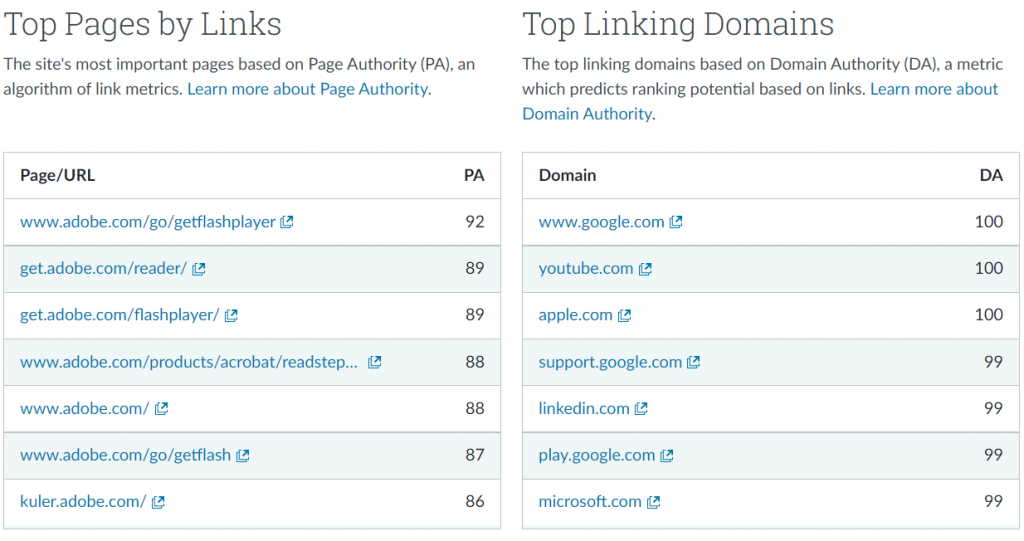Open external-link icon beside kuler.adobe.com/
1024x541 pixels.
[158, 502]
